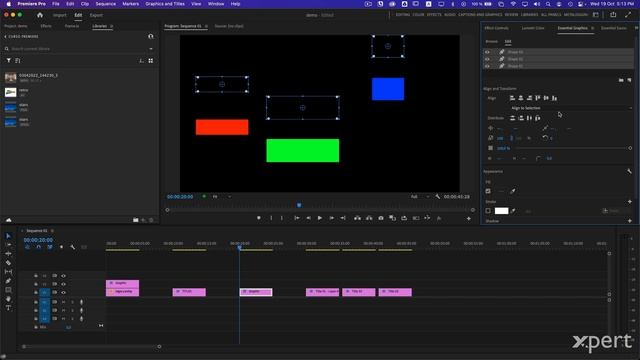Screen dimensions: 640x360
Task: Click the align bottom edges icon
Action: pyautogui.click(x=554, y=98)
